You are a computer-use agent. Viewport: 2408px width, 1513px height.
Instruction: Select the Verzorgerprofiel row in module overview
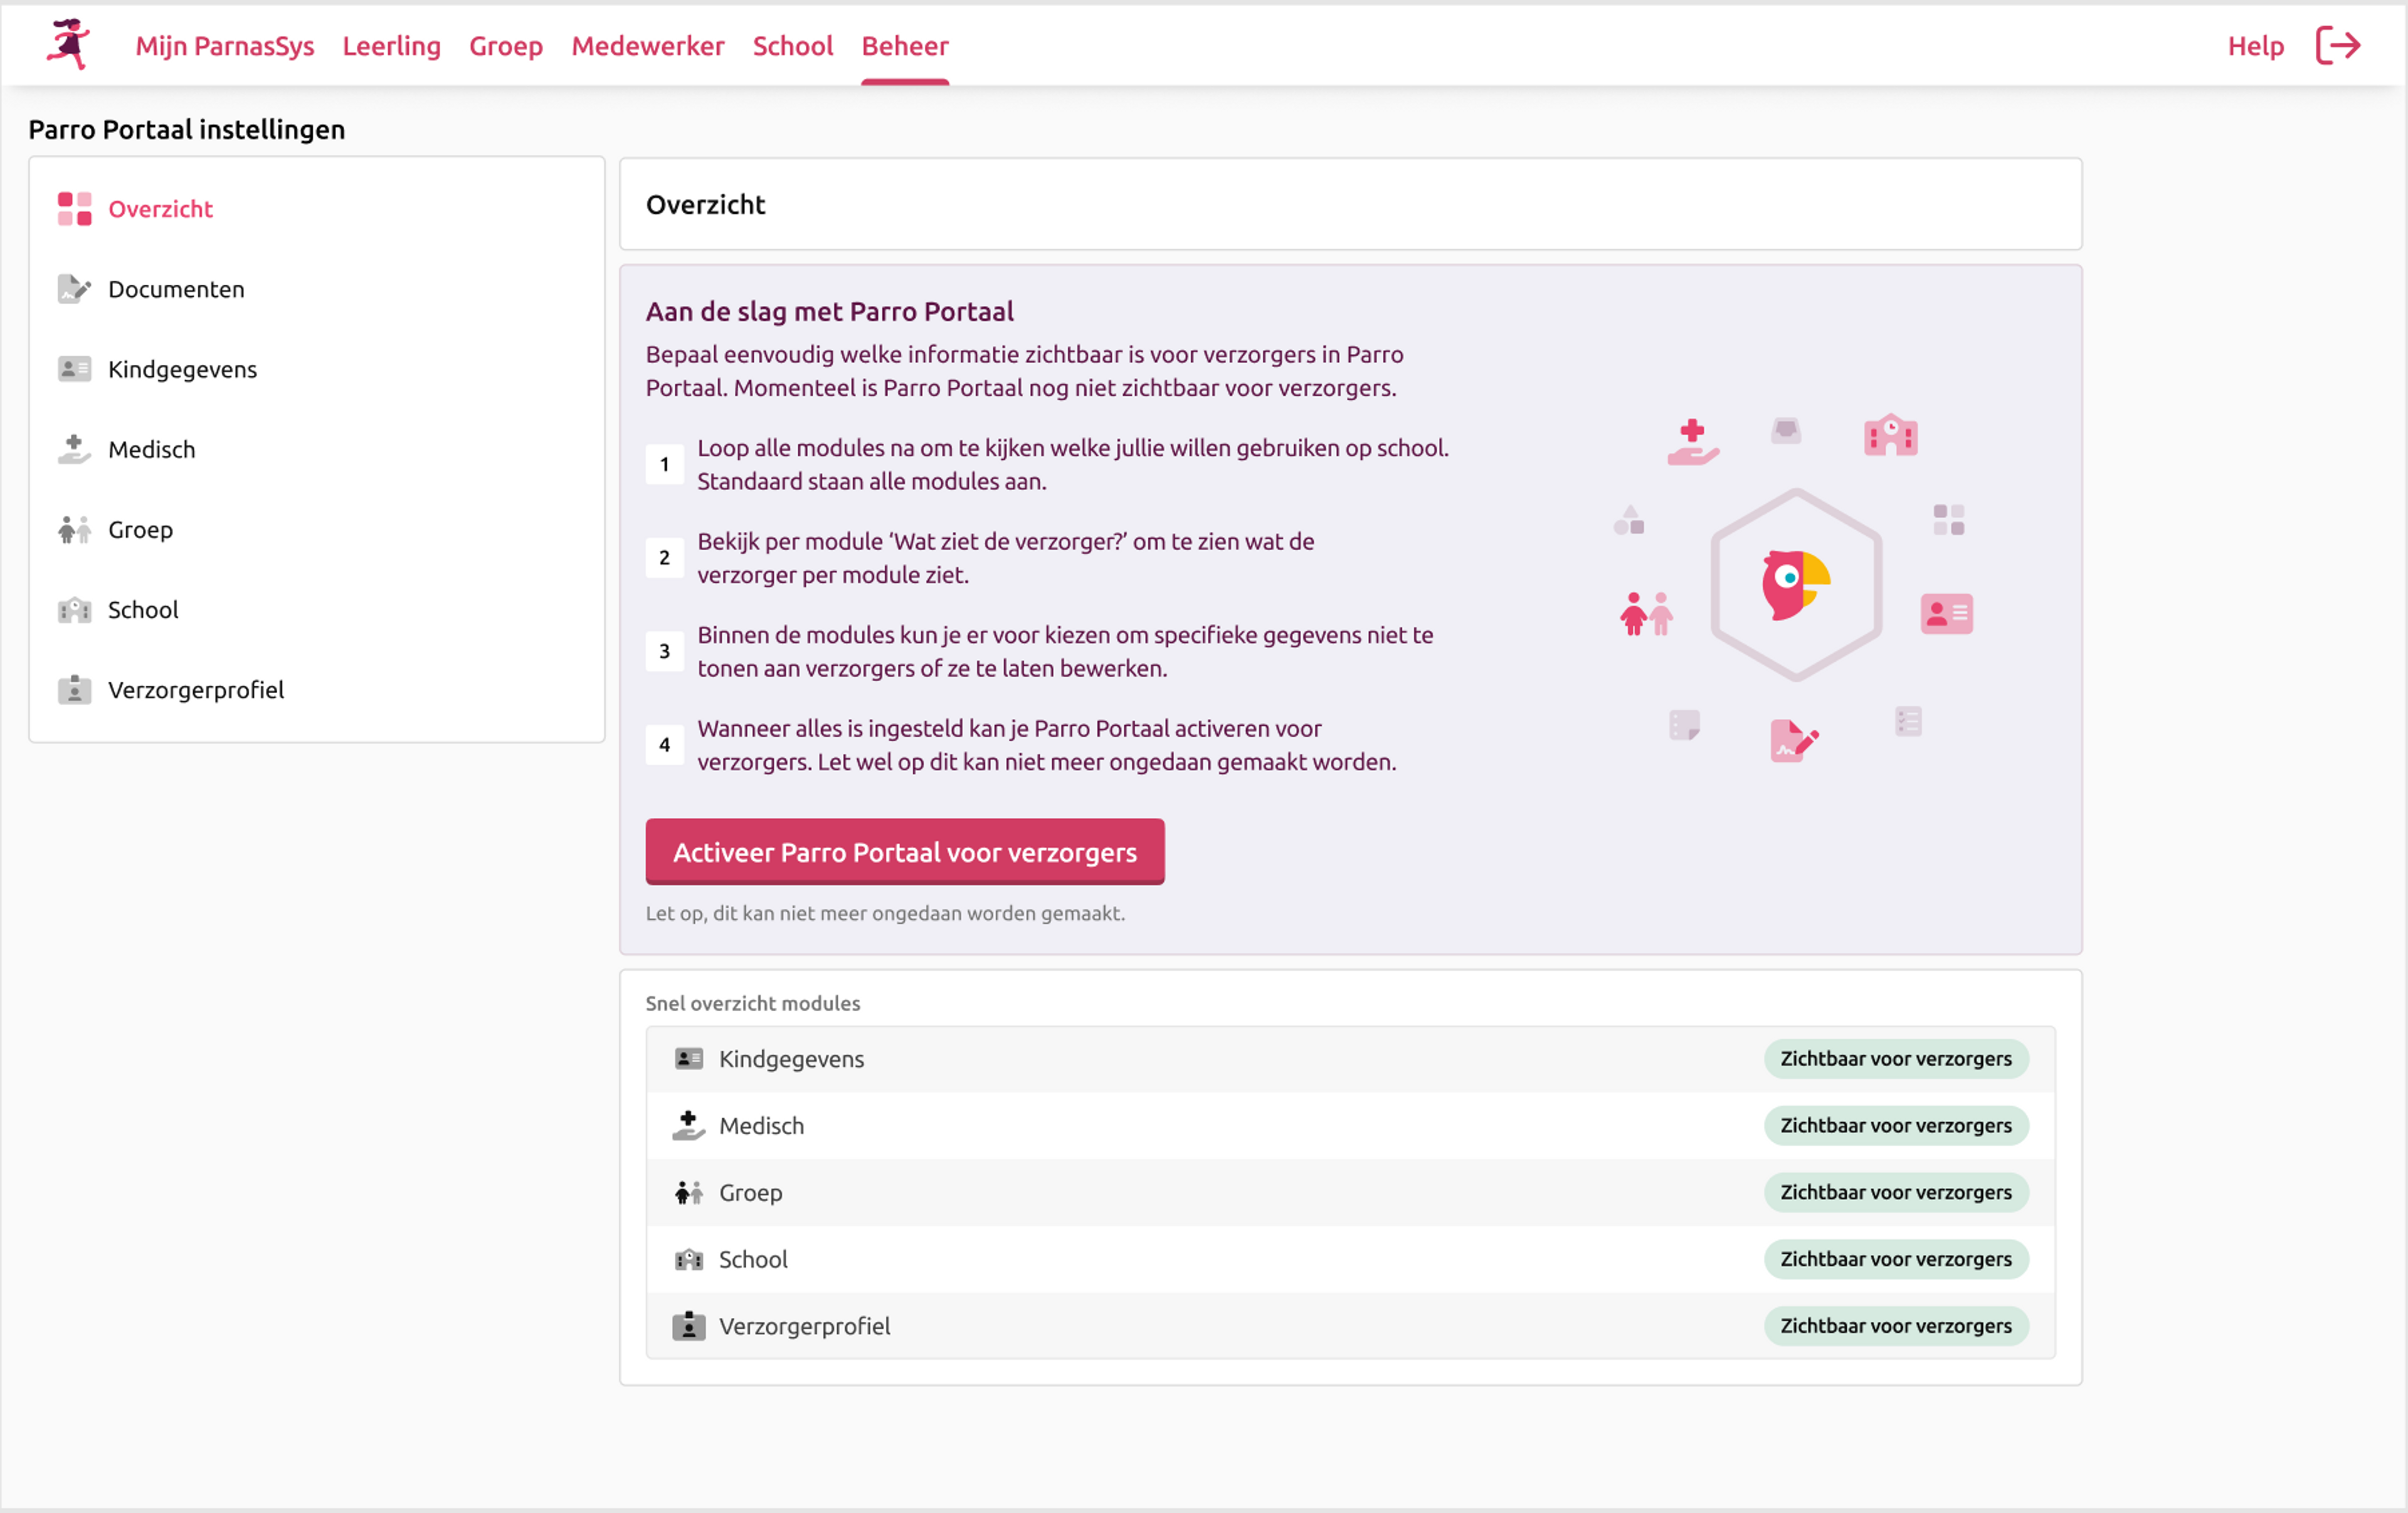[1350, 1326]
